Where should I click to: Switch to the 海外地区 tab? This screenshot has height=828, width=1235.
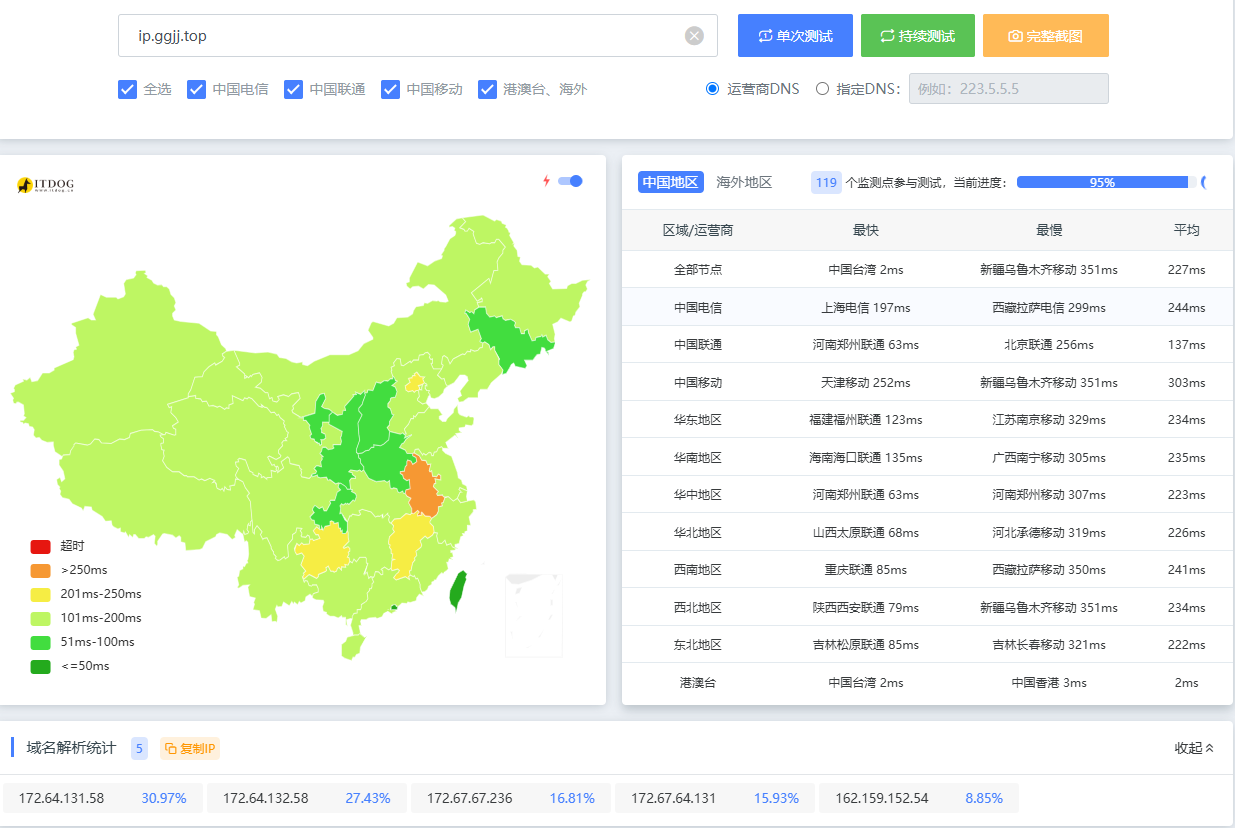point(744,182)
